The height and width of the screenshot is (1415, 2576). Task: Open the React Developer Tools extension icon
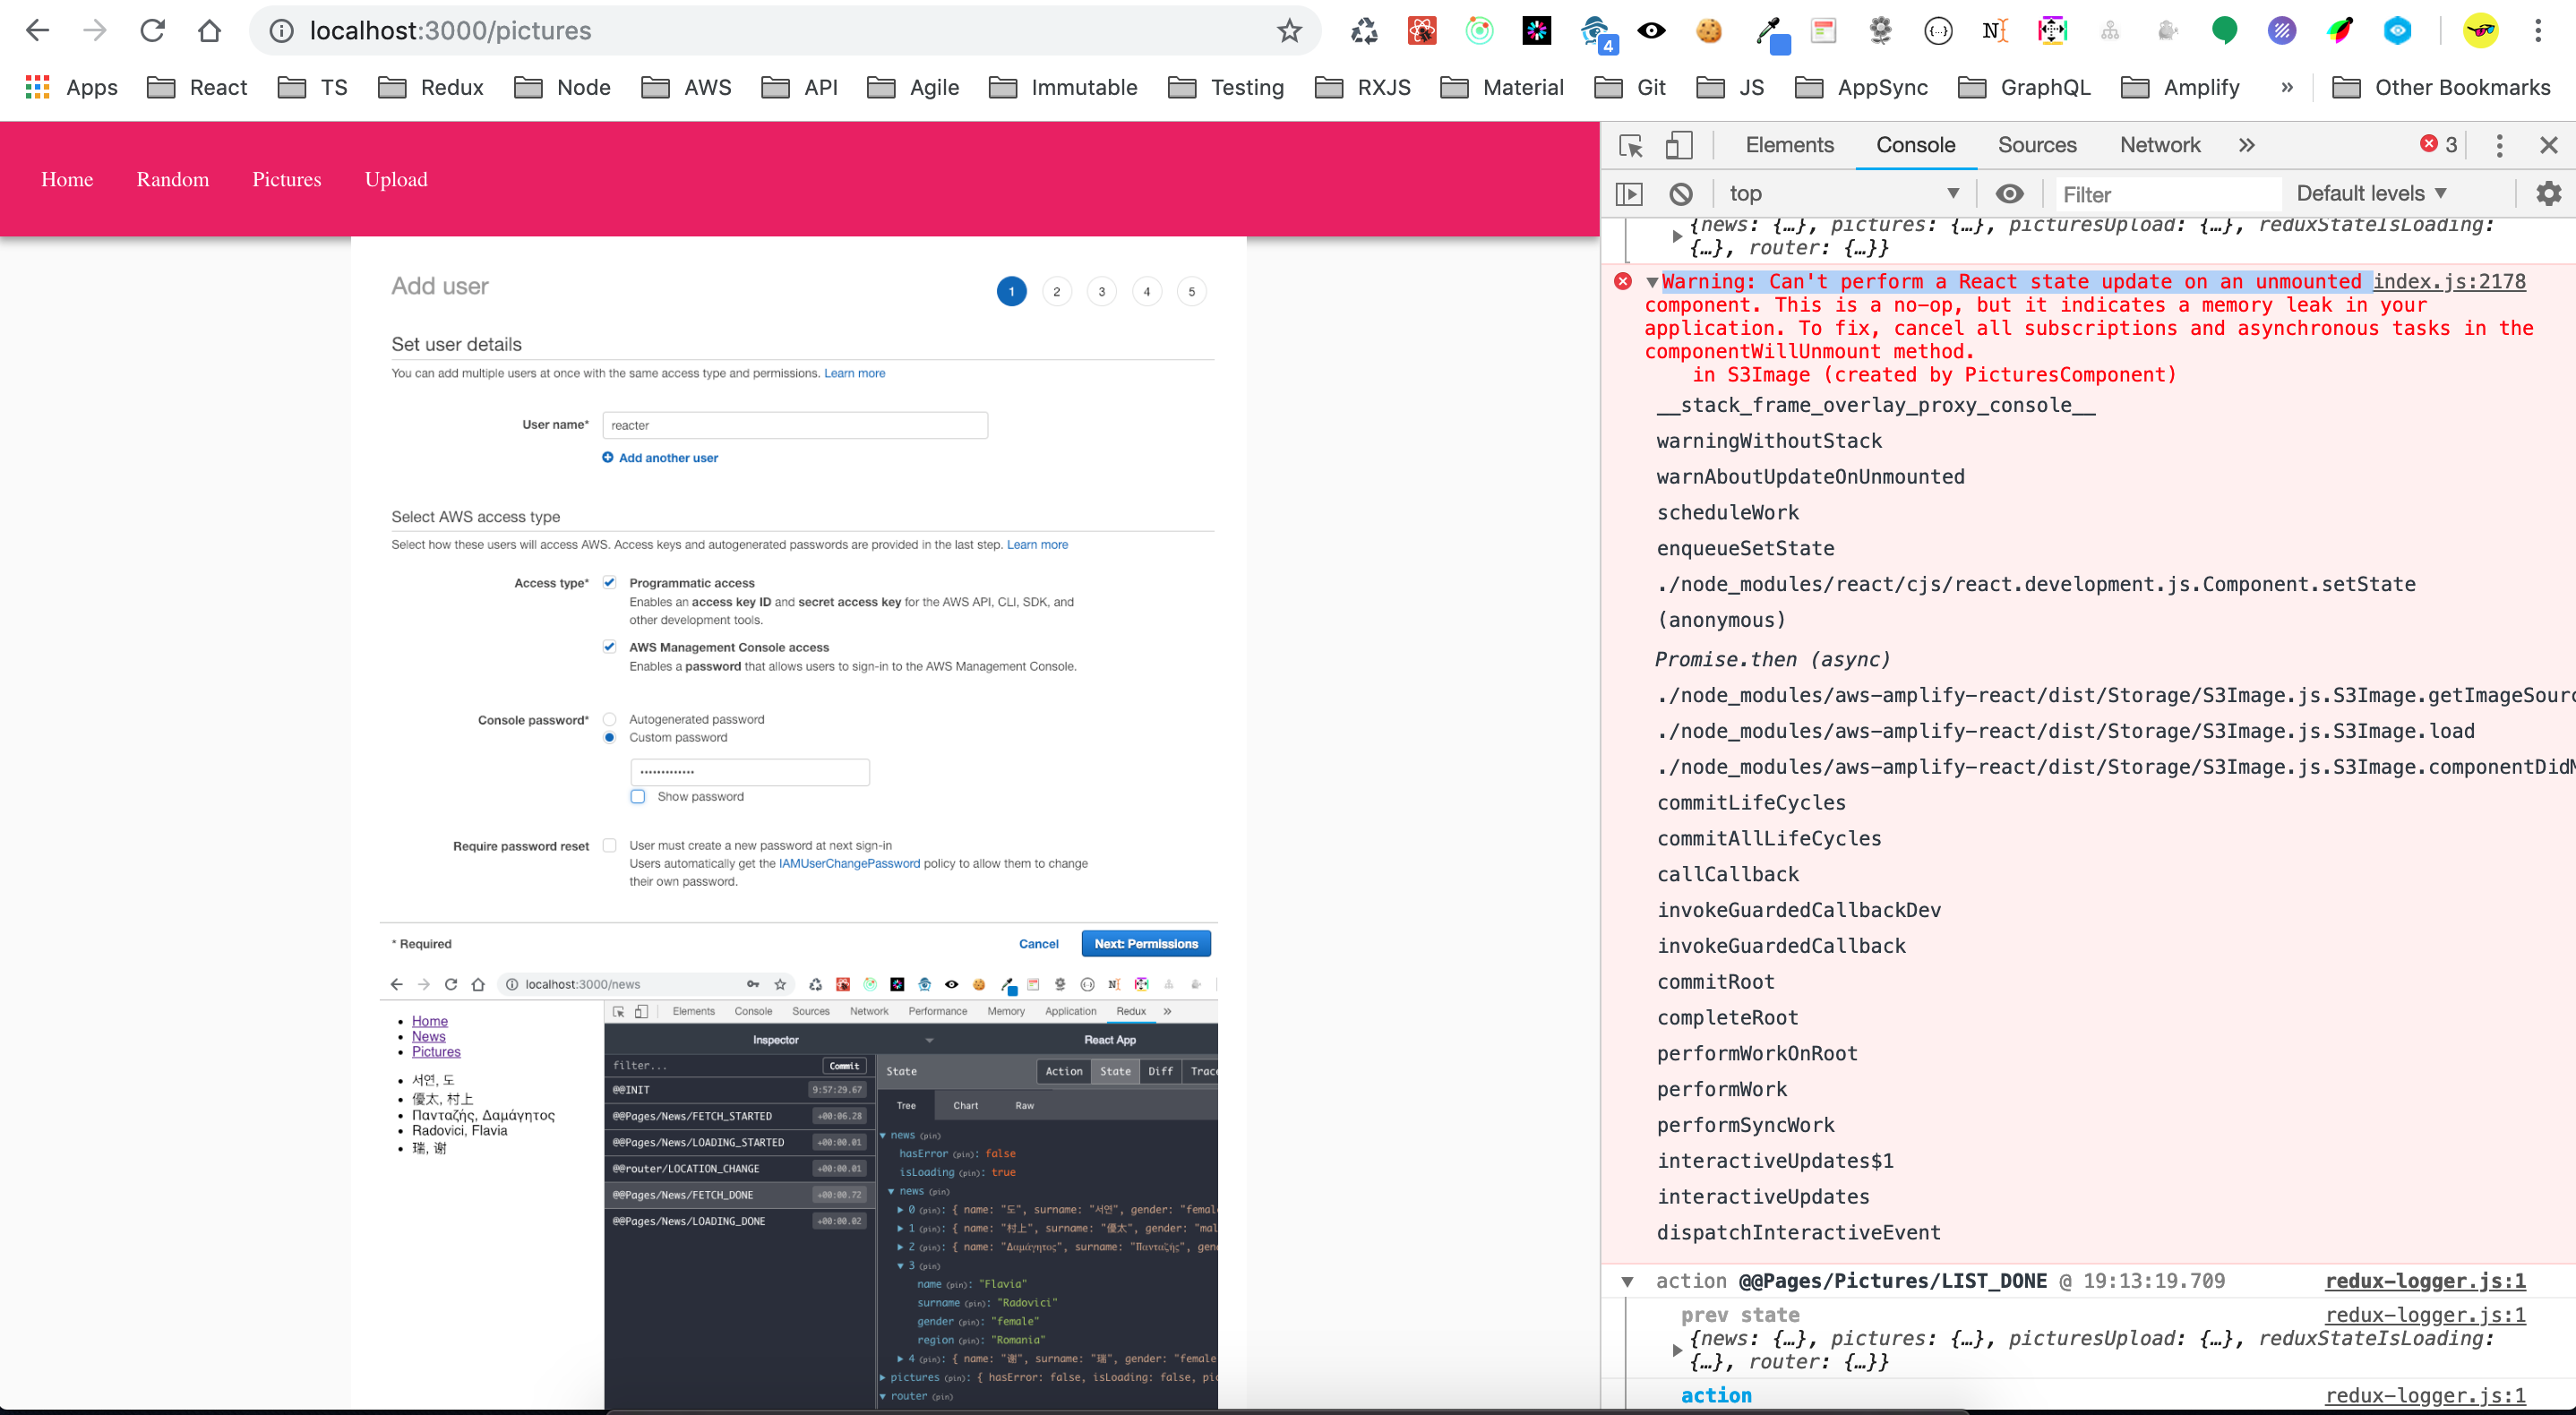point(1422,31)
